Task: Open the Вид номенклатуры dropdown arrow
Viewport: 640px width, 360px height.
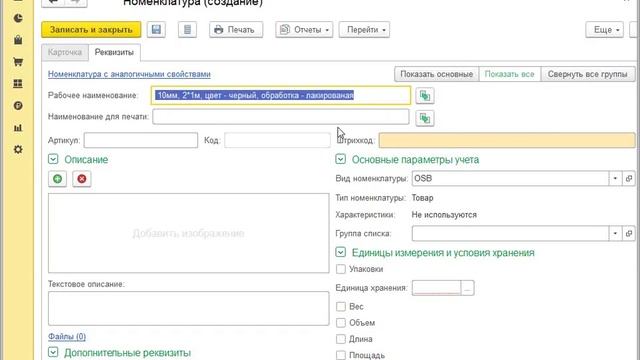Action: (615, 178)
